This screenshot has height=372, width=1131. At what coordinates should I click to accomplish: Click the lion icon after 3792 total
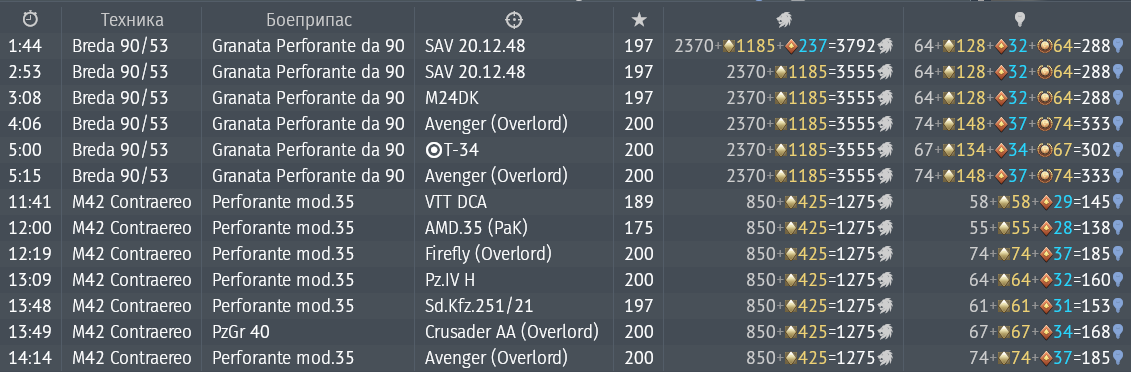[x=885, y=46]
